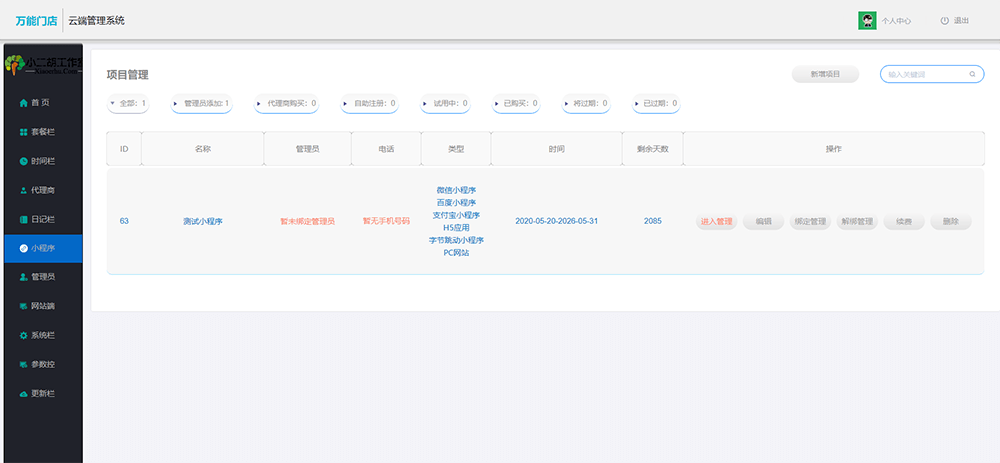Click the 删除 button
Image resolution: width=1000 pixels, height=463 pixels.
coord(951,221)
